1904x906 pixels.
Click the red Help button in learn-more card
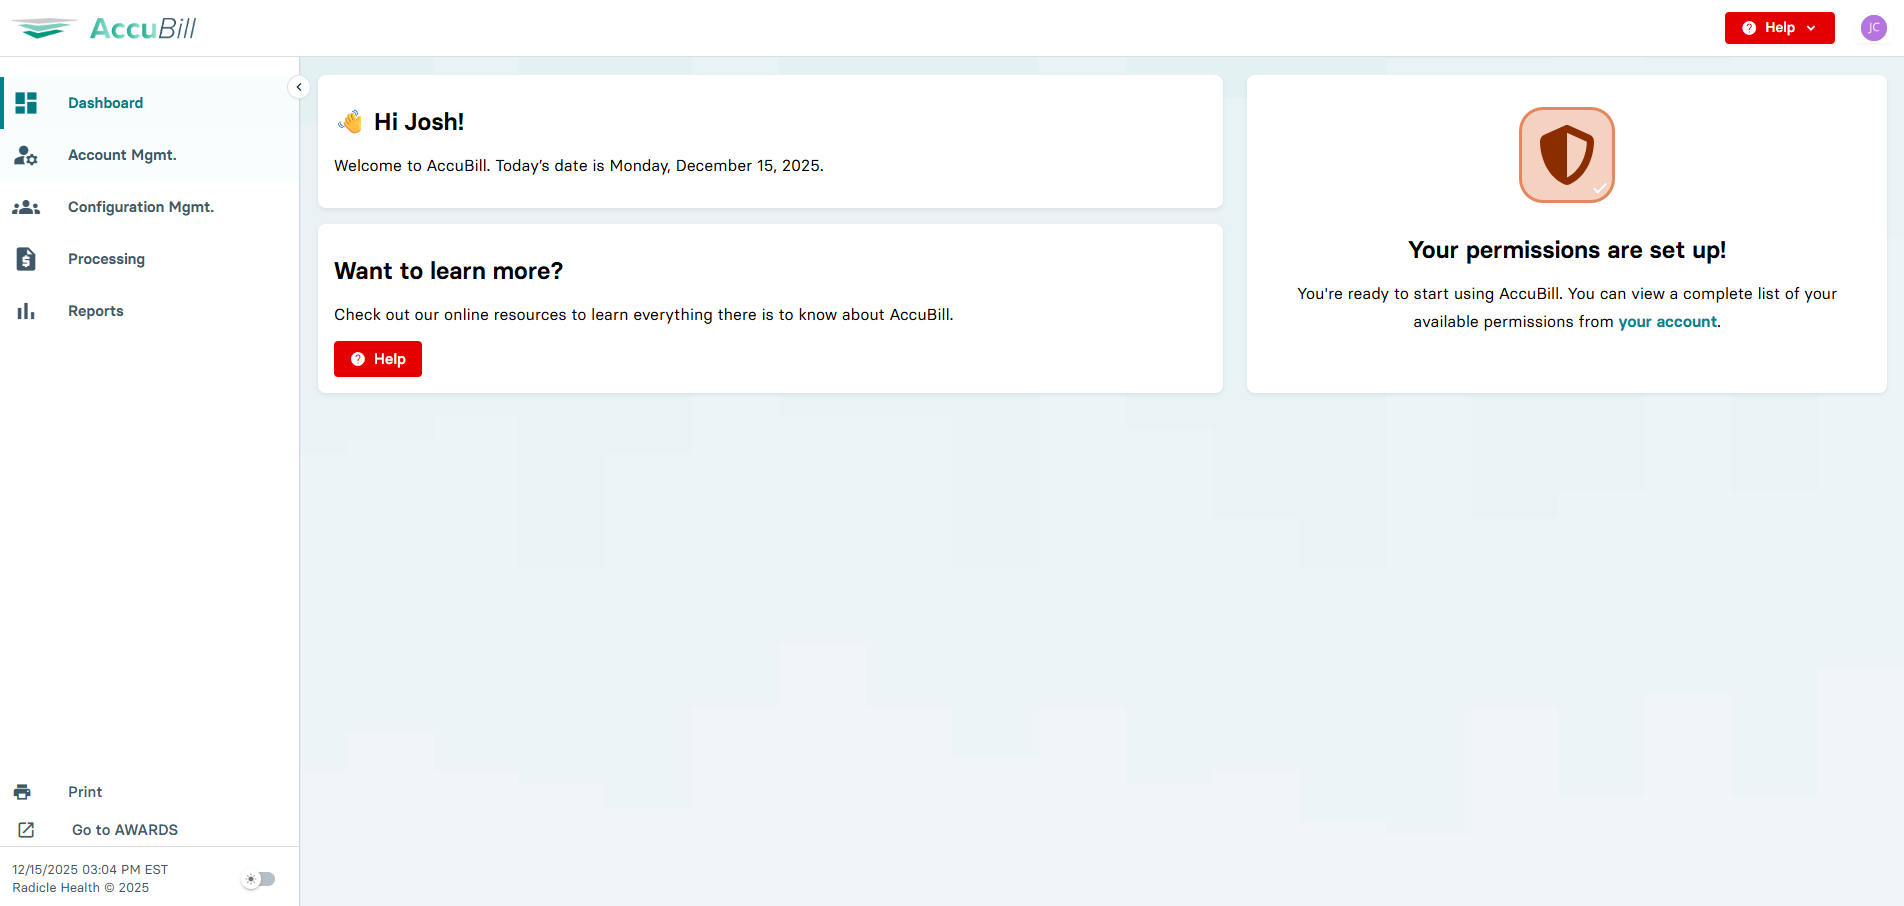click(x=378, y=359)
